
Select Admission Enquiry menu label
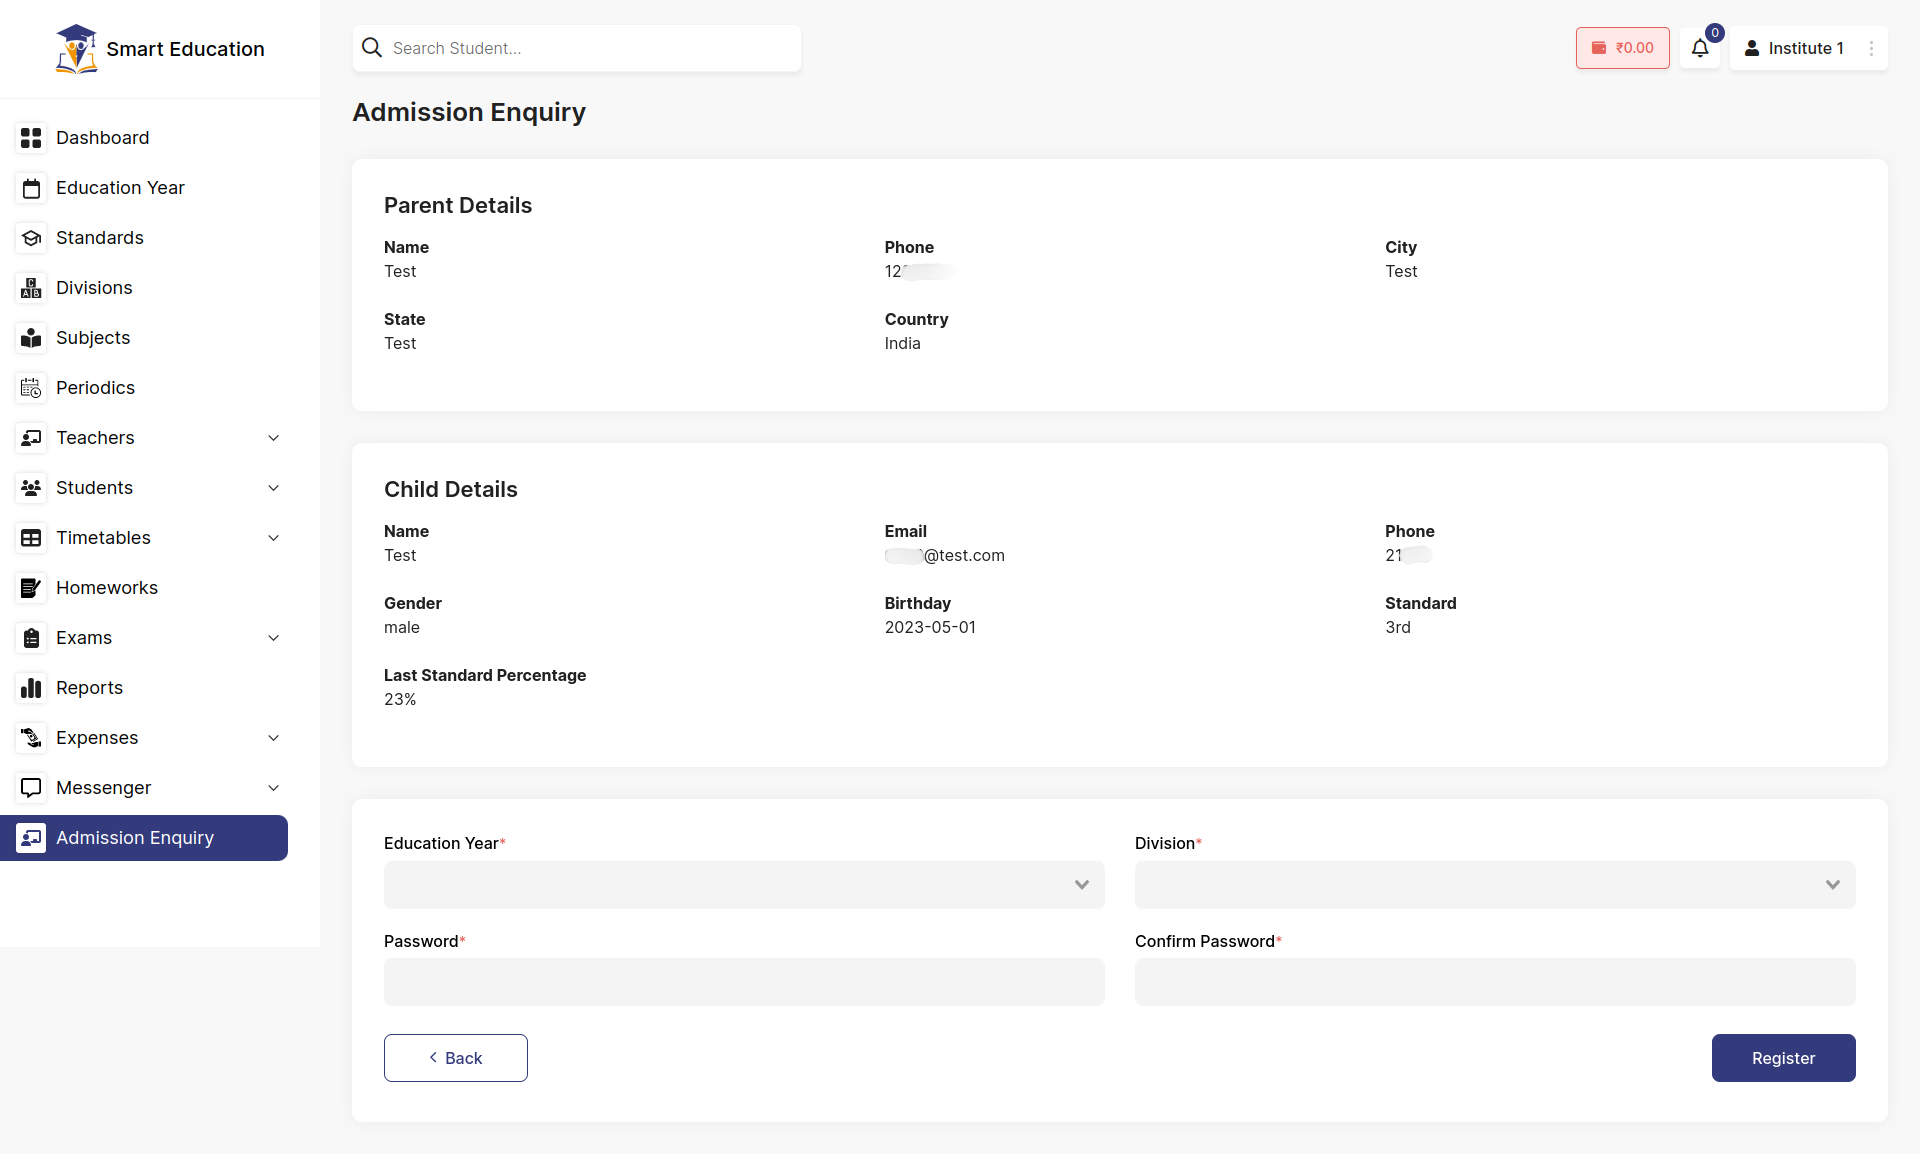pyautogui.click(x=135, y=838)
